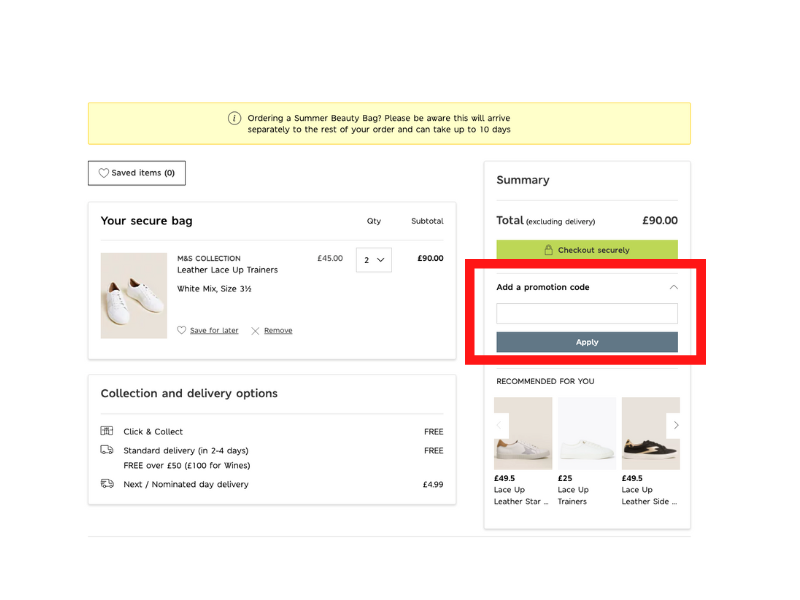This screenshot has height=600, width=800.
Task: Click the Lace Up Leather Side product name
Action: pyautogui.click(x=649, y=495)
